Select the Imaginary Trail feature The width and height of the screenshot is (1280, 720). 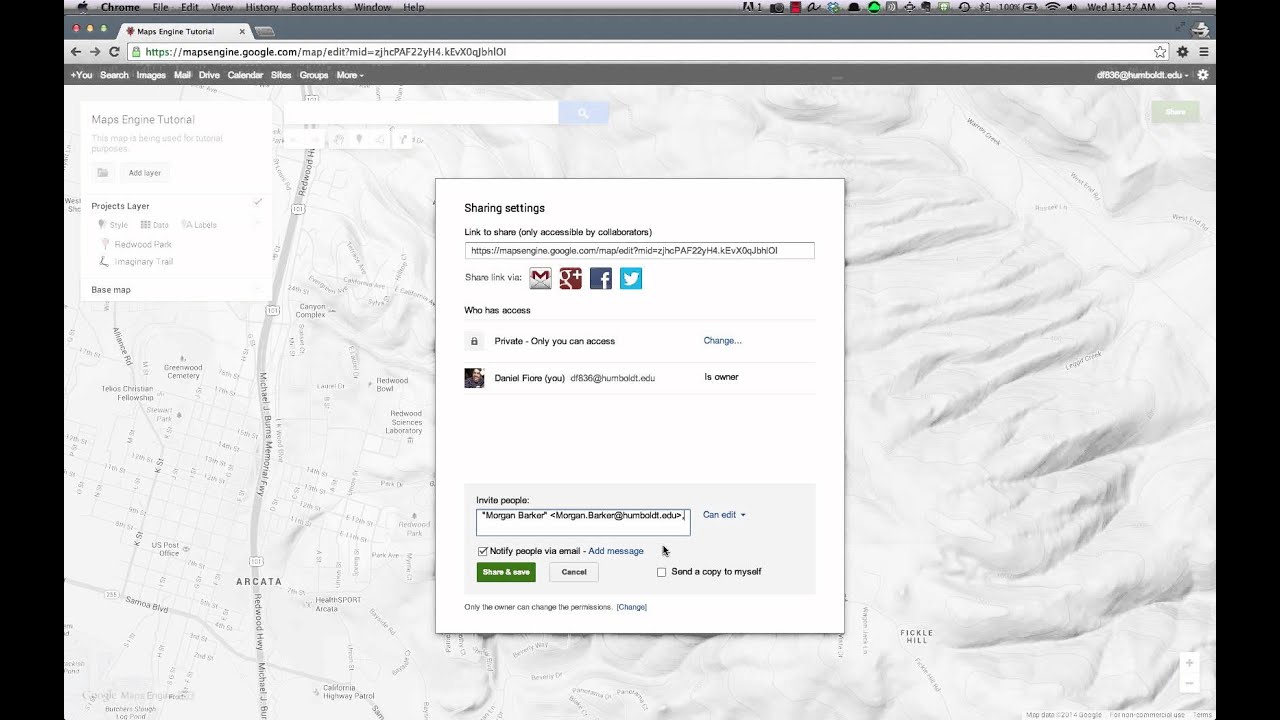tap(144, 262)
